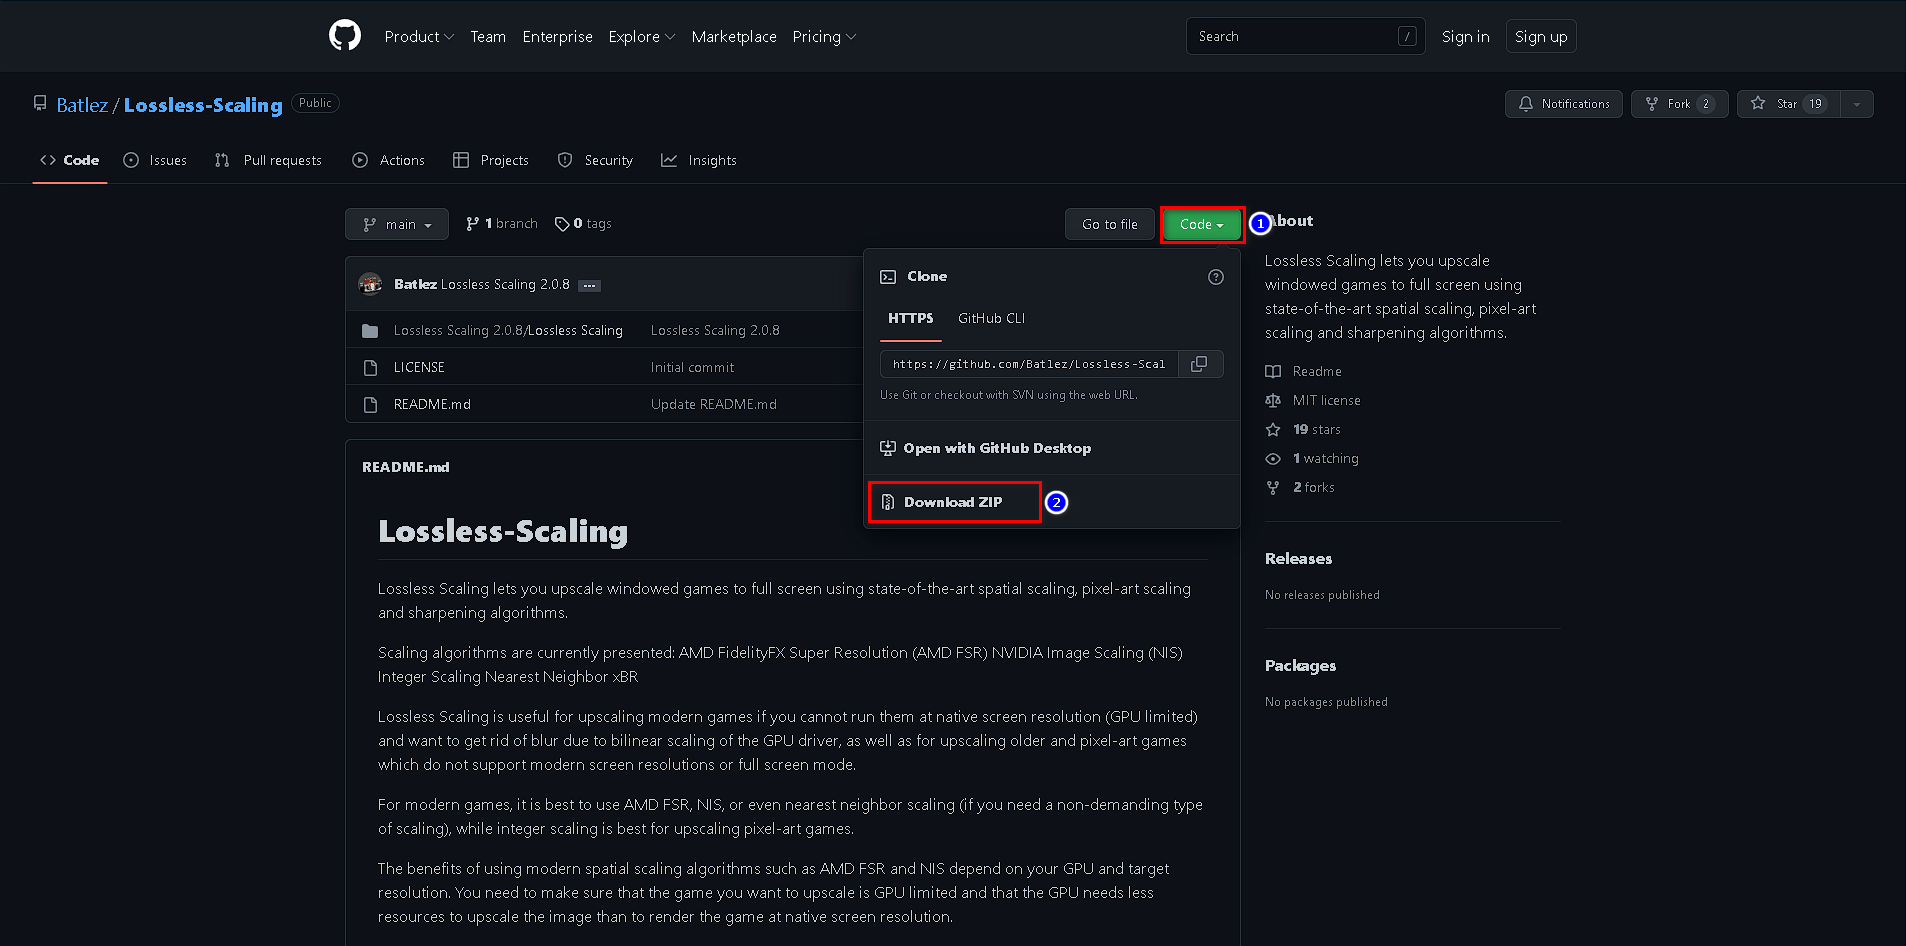Open the main branch selector
This screenshot has height=946, width=1906.
pos(397,224)
